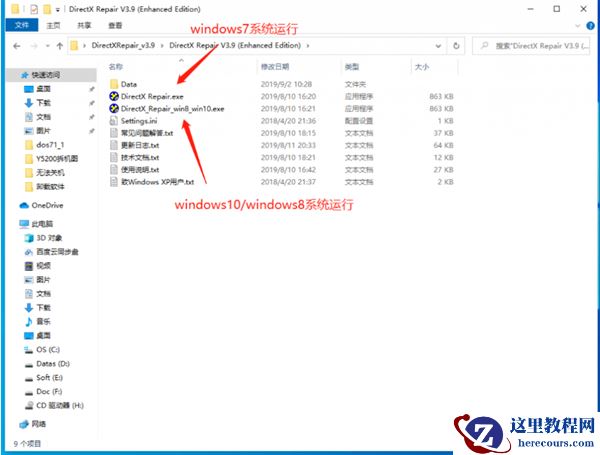Open the help question mark icon
Viewport: 600px width, 455px height.
(590, 26)
